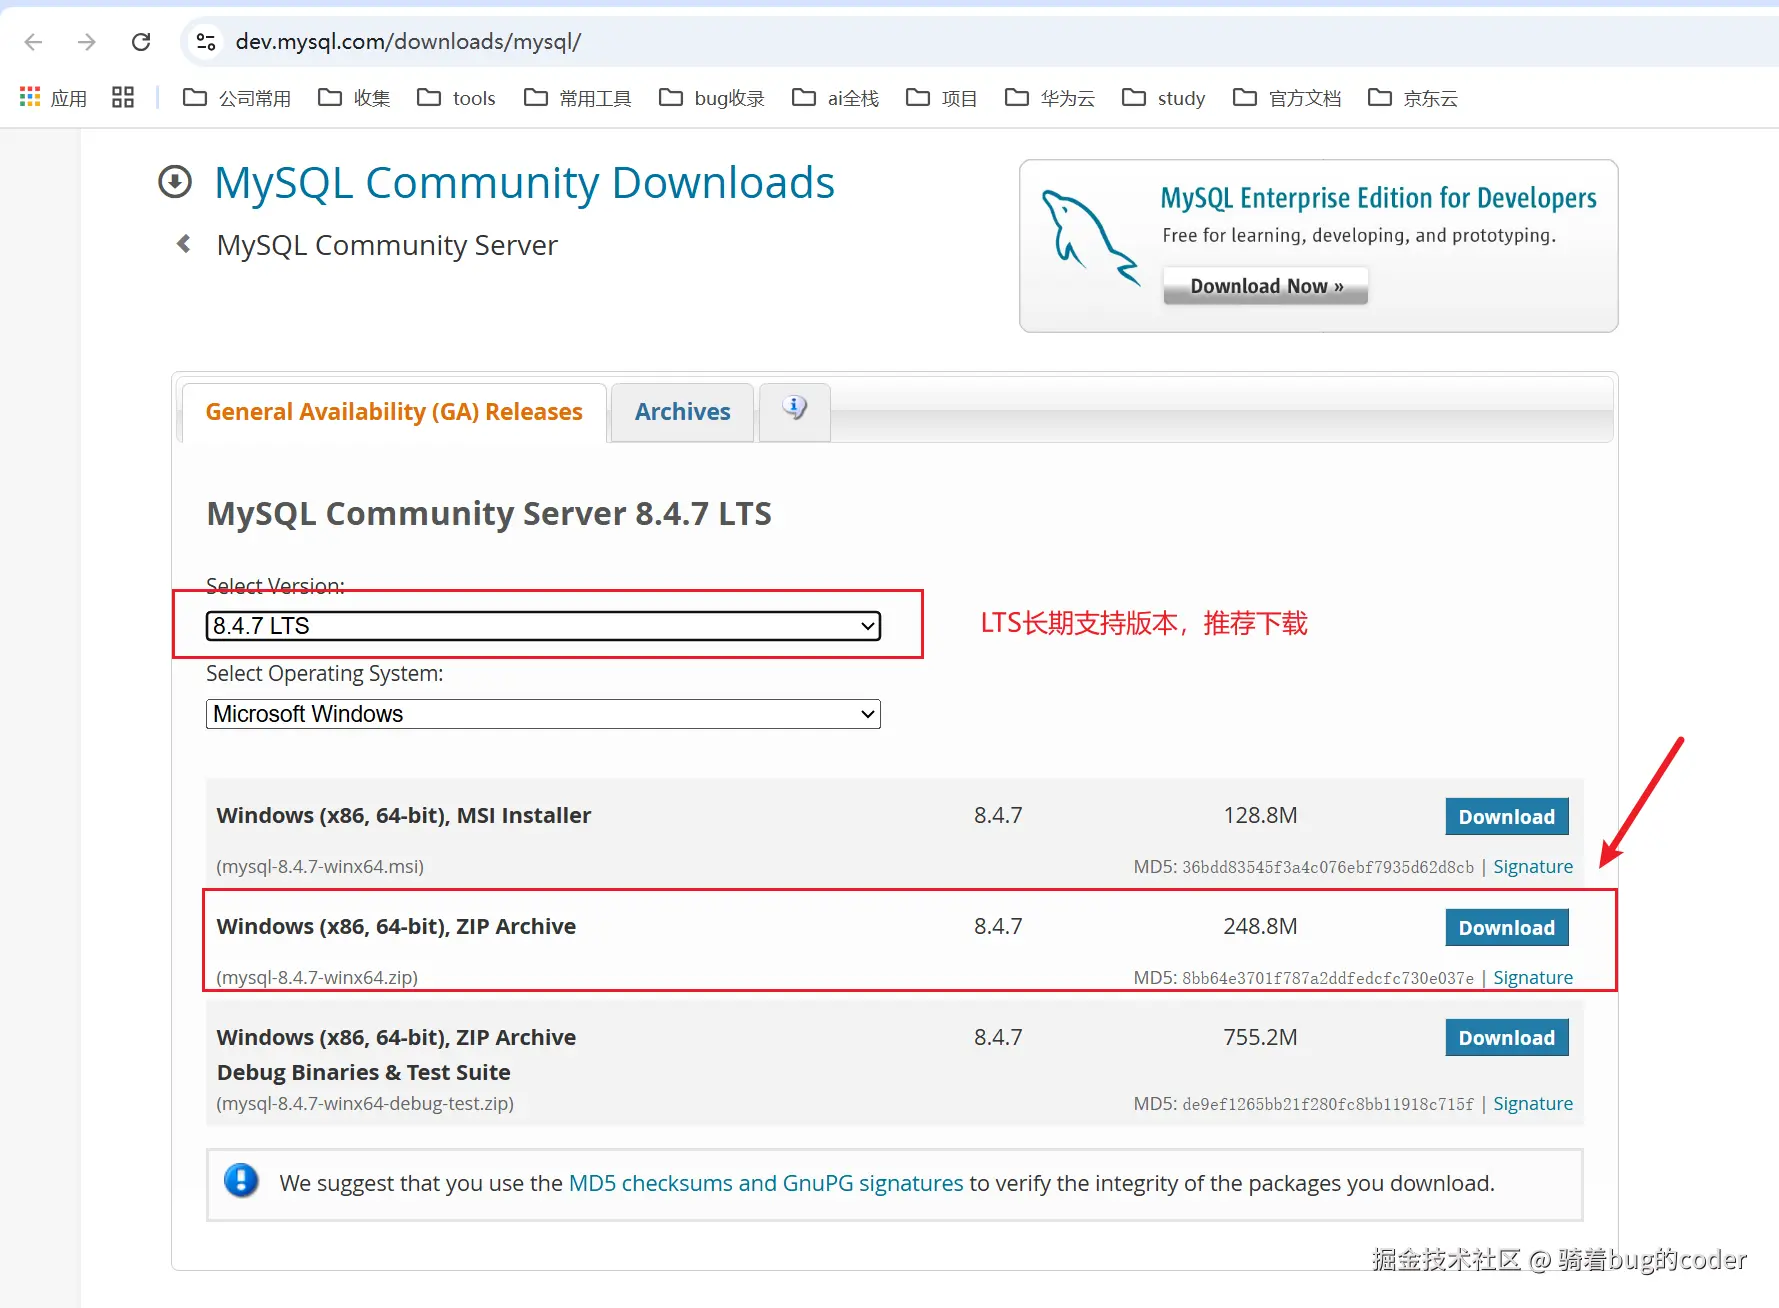The image size is (1779, 1308).
Task: Open the 公司常用 bookmark folder
Action: click(237, 98)
